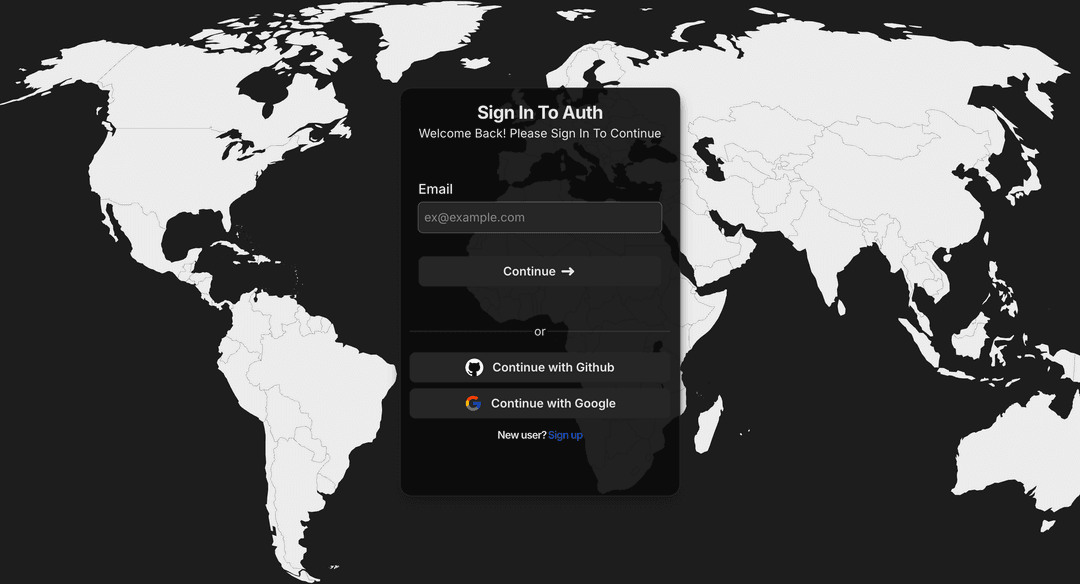This screenshot has height=584, width=1080.
Task: Click the Email field label
Action: (x=435, y=189)
